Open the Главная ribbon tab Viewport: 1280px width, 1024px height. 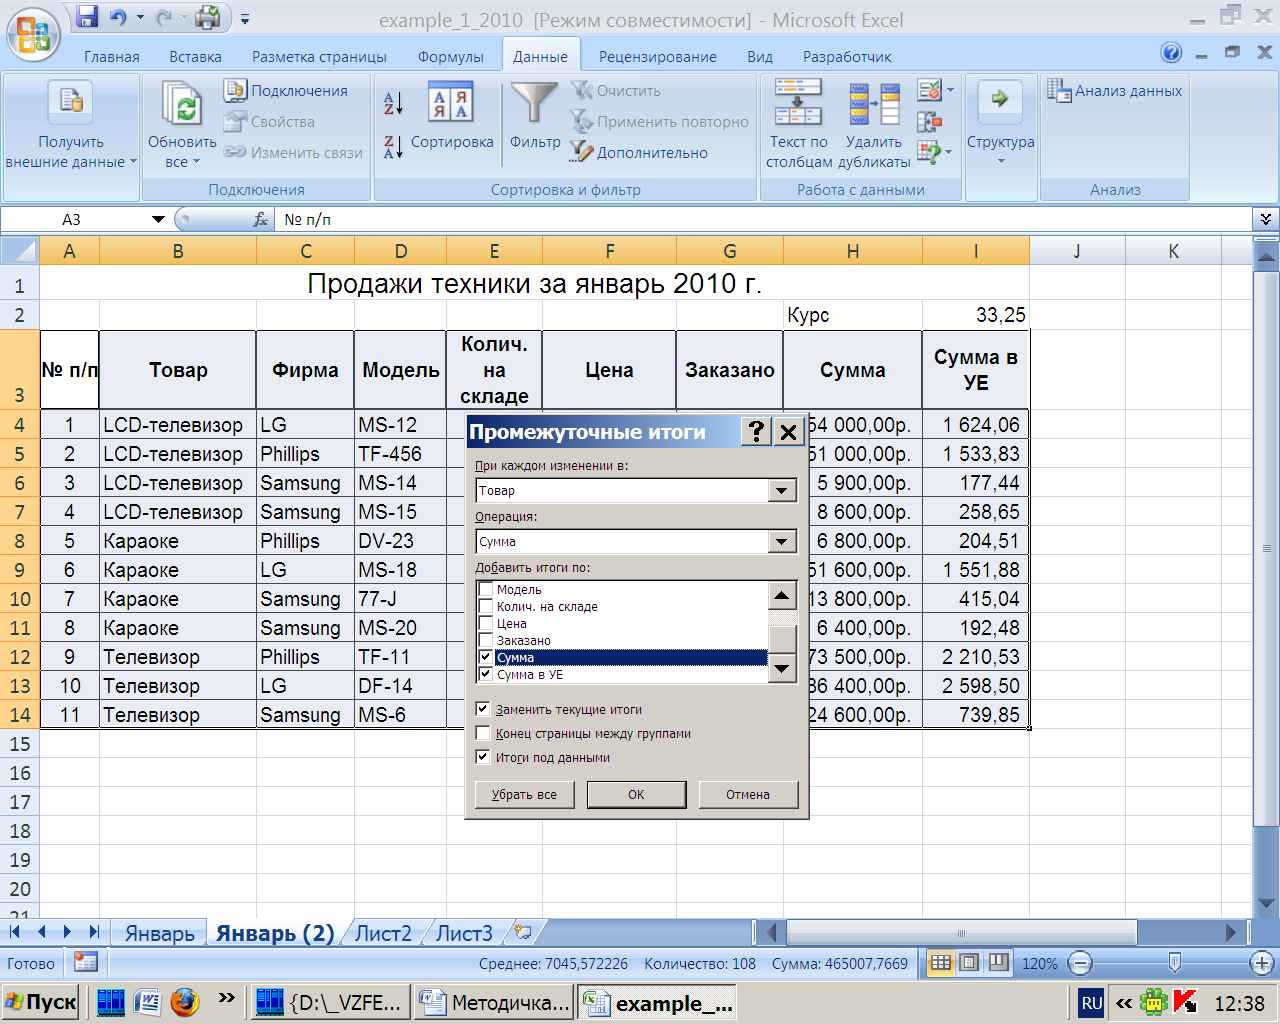(x=112, y=57)
